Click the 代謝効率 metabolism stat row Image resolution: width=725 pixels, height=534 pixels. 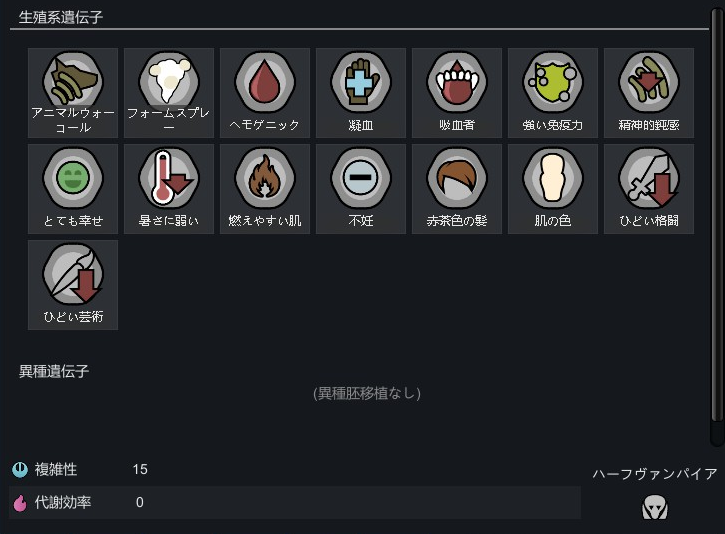[295, 502]
